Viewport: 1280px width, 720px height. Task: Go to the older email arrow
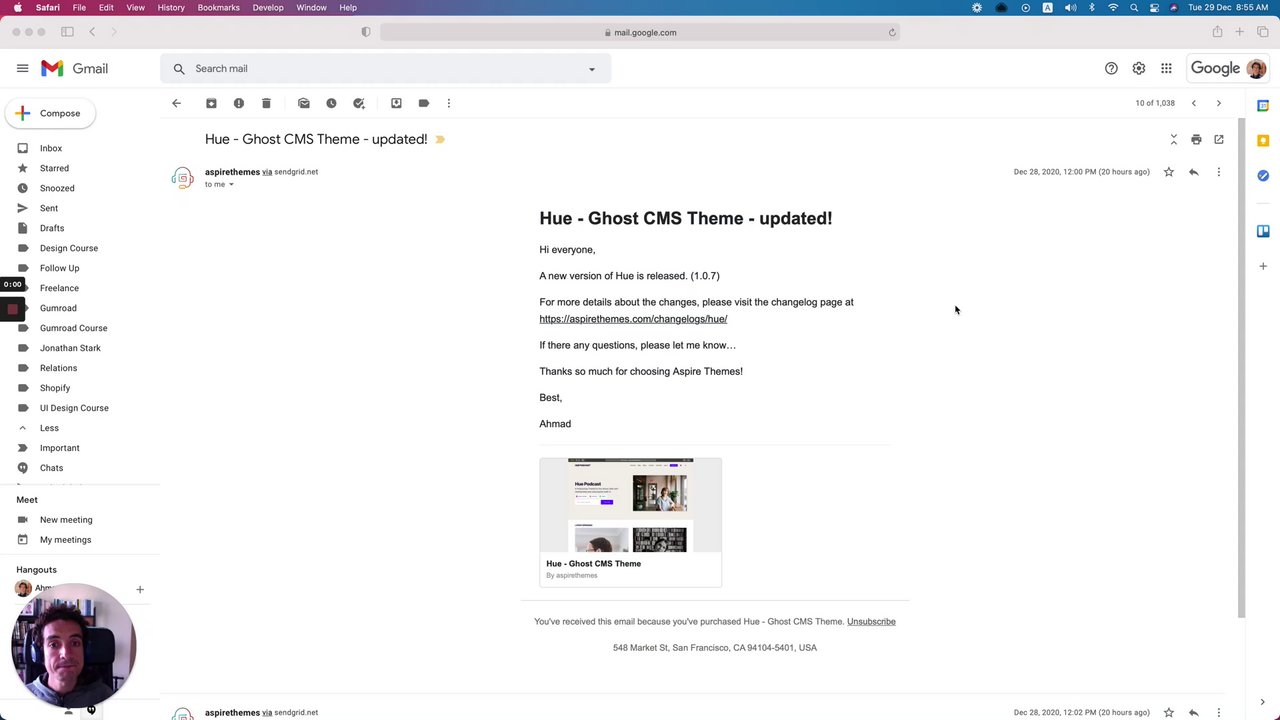pyautogui.click(x=1218, y=103)
